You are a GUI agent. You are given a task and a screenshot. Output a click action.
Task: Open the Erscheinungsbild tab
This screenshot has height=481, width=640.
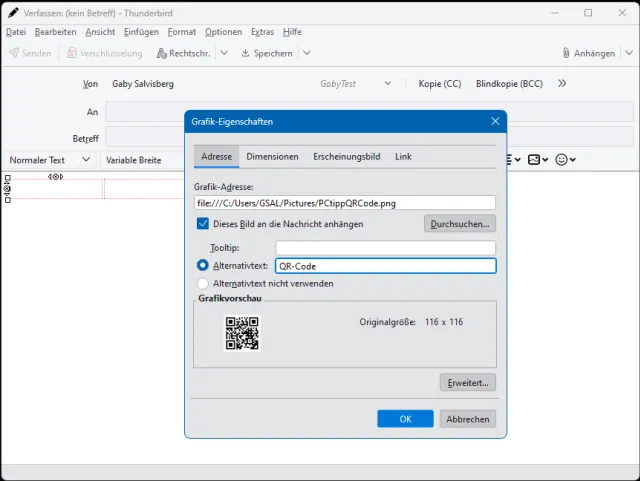click(346, 157)
